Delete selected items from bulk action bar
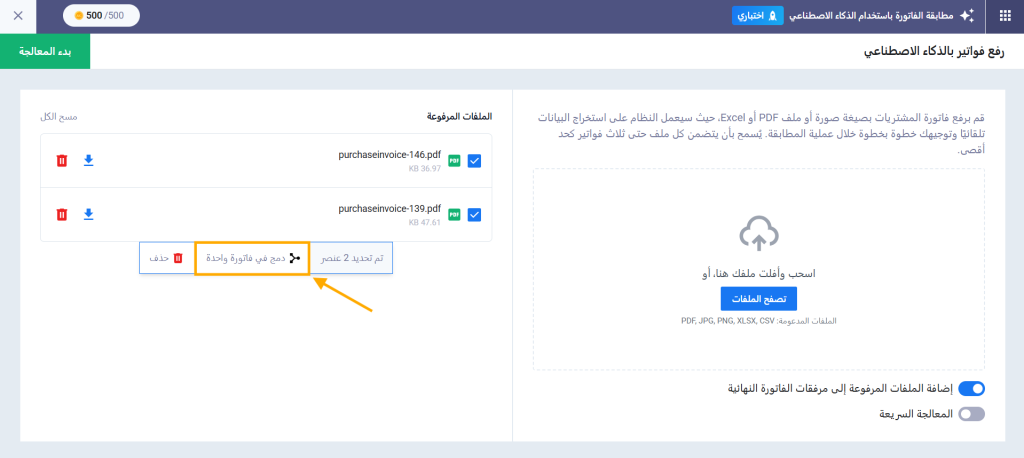 point(166,257)
